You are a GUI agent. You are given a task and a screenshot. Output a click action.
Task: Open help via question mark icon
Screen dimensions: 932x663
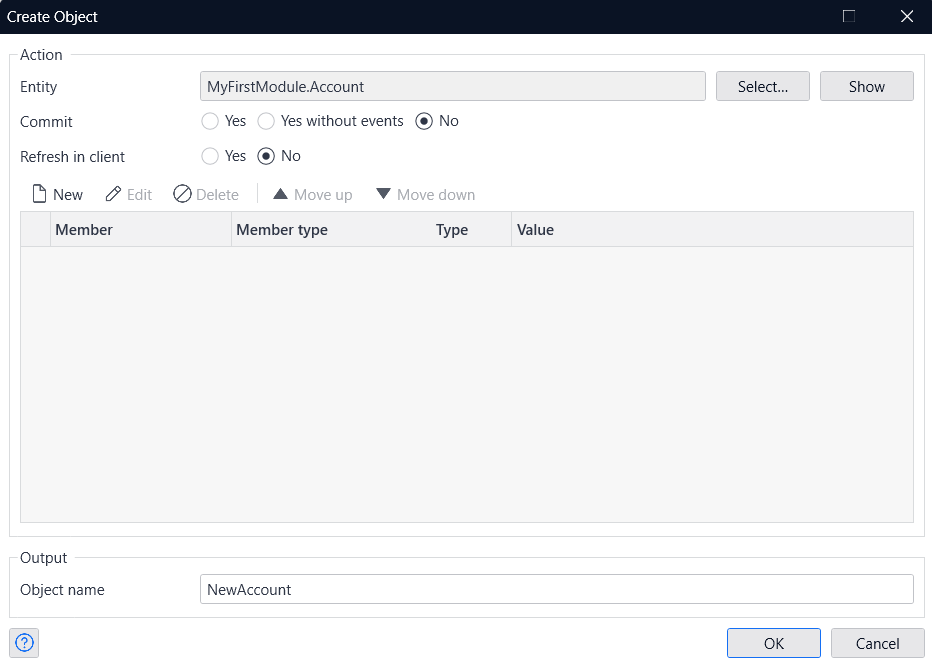(x=25, y=643)
